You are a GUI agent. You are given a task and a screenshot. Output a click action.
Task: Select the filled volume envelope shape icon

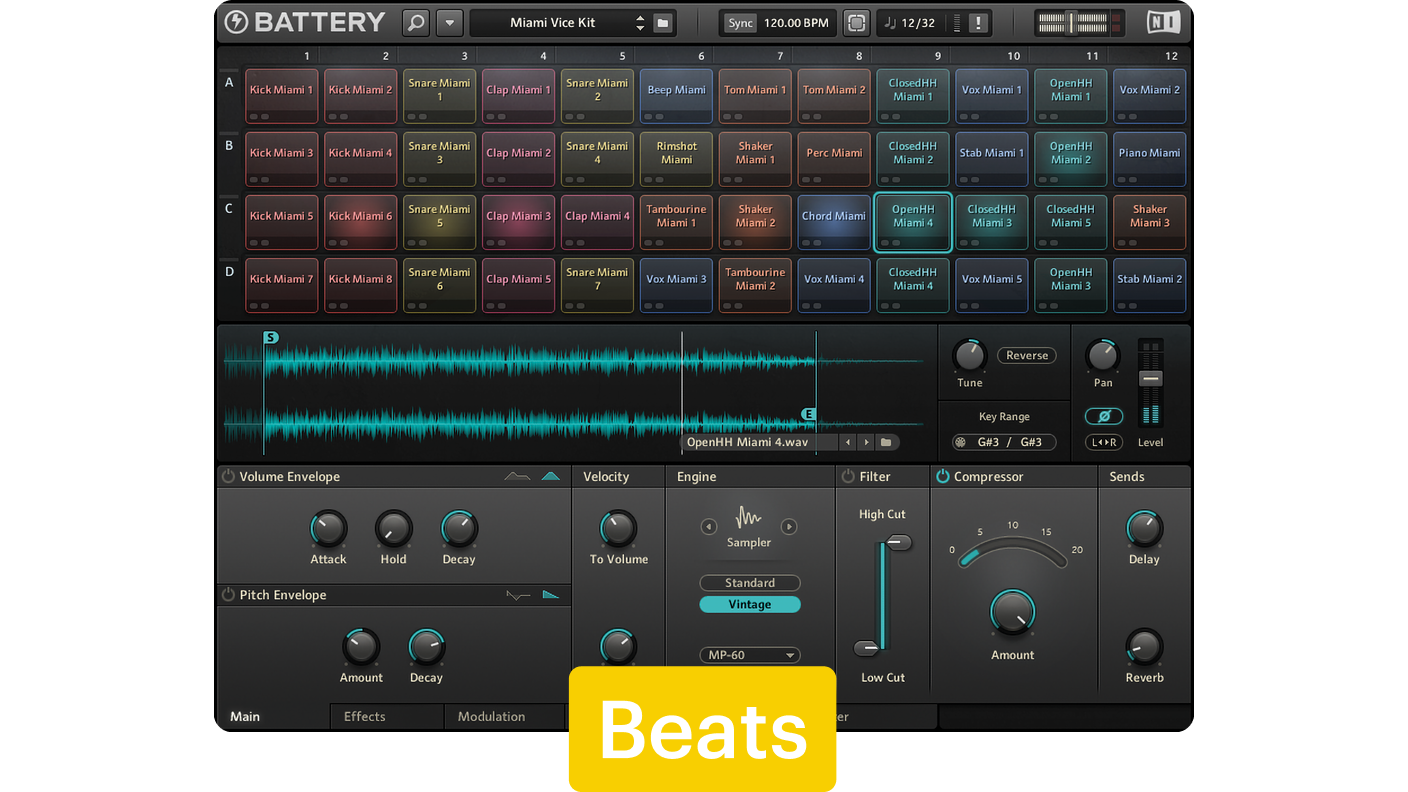pyautogui.click(x=551, y=477)
